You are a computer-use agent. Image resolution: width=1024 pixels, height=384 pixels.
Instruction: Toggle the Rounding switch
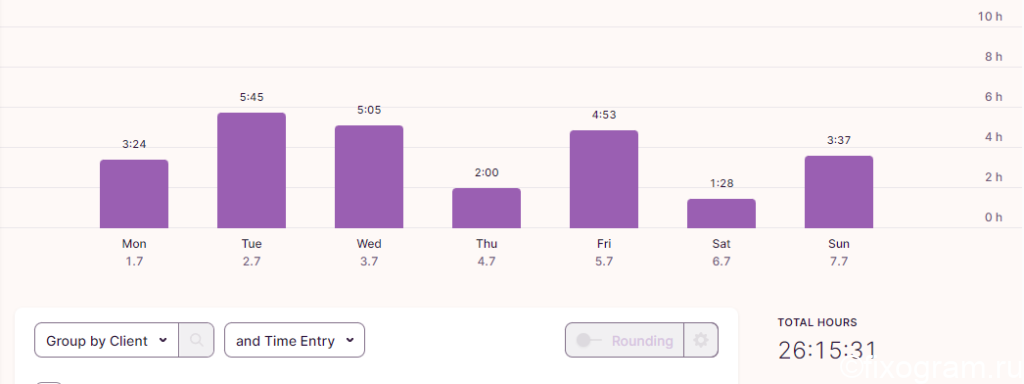click(x=588, y=340)
